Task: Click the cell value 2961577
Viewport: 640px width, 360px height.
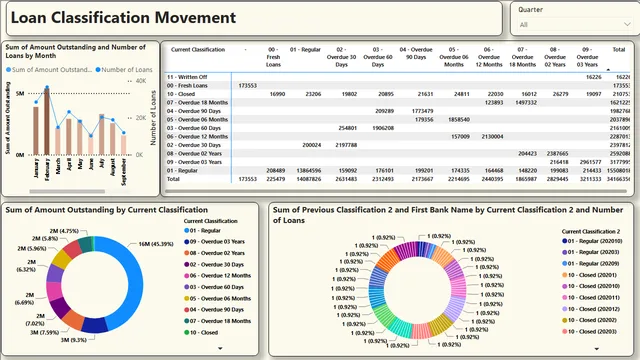Action: click(590, 162)
